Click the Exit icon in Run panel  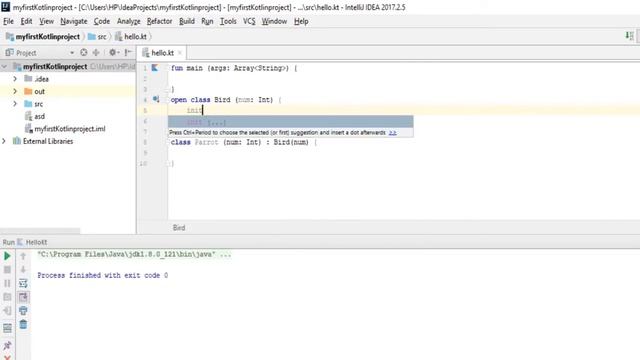7,311
